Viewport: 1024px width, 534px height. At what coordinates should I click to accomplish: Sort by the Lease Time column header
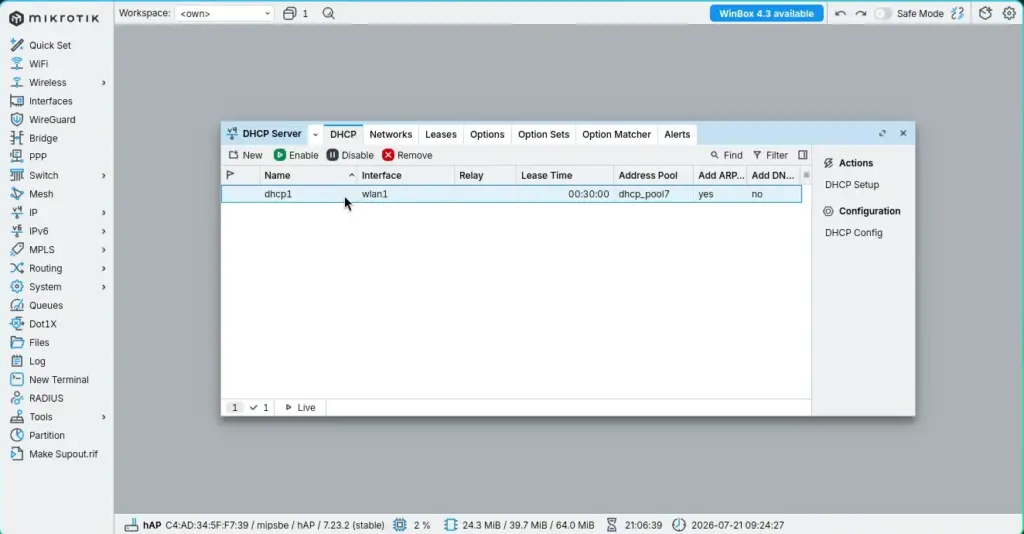coord(565,175)
